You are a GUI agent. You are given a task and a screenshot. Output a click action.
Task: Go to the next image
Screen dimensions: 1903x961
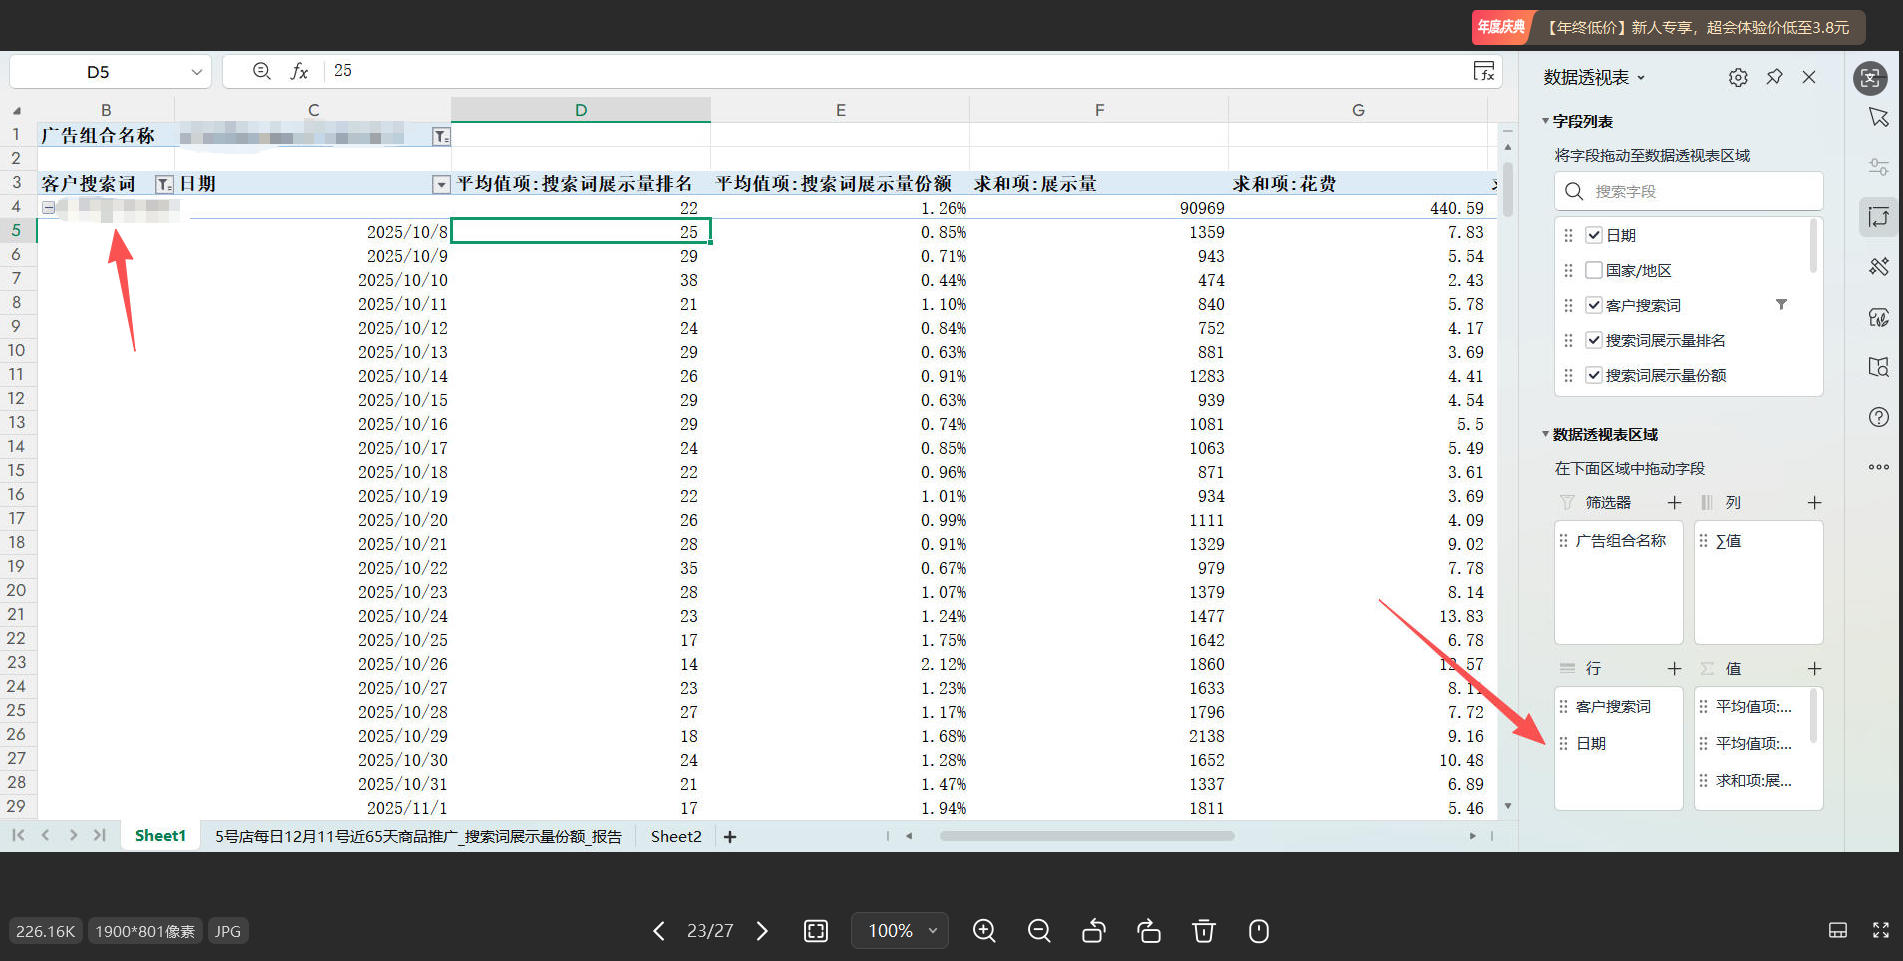click(762, 931)
